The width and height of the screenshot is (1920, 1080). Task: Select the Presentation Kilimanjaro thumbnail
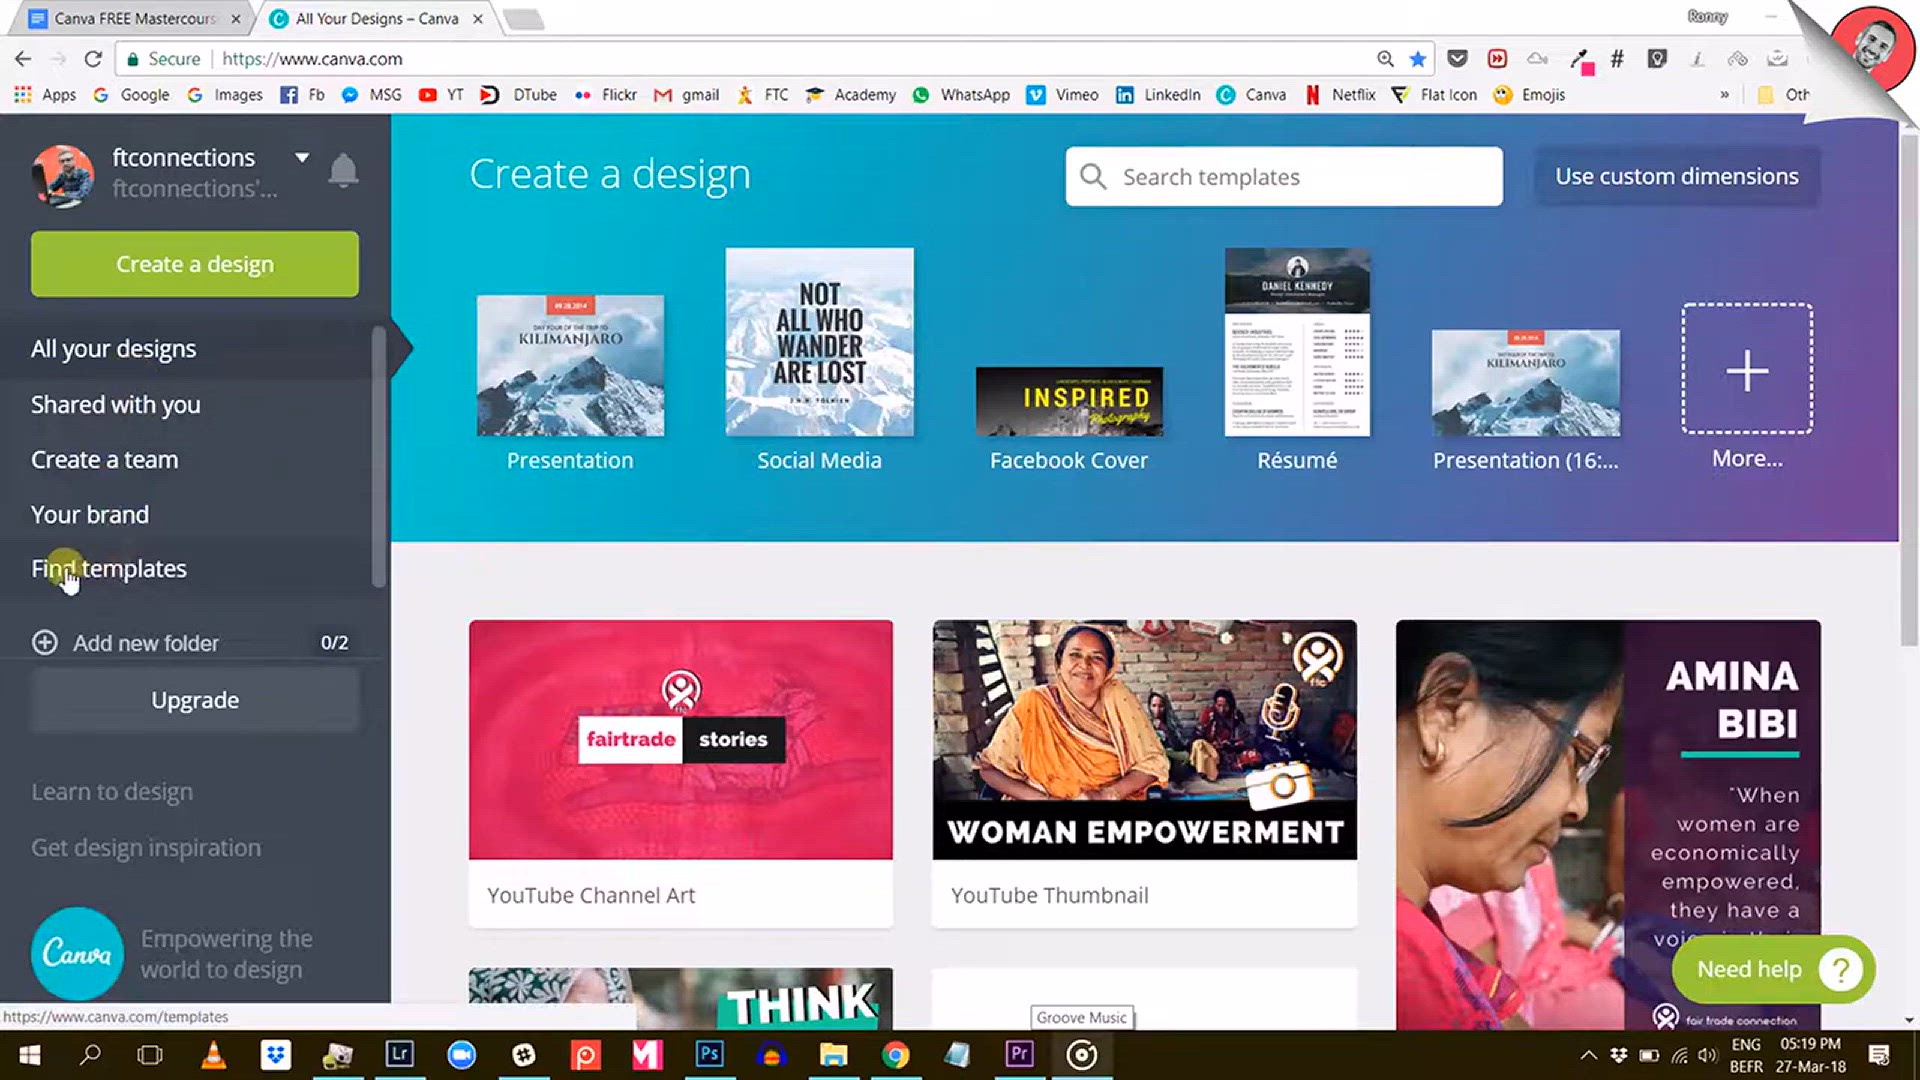tap(570, 365)
